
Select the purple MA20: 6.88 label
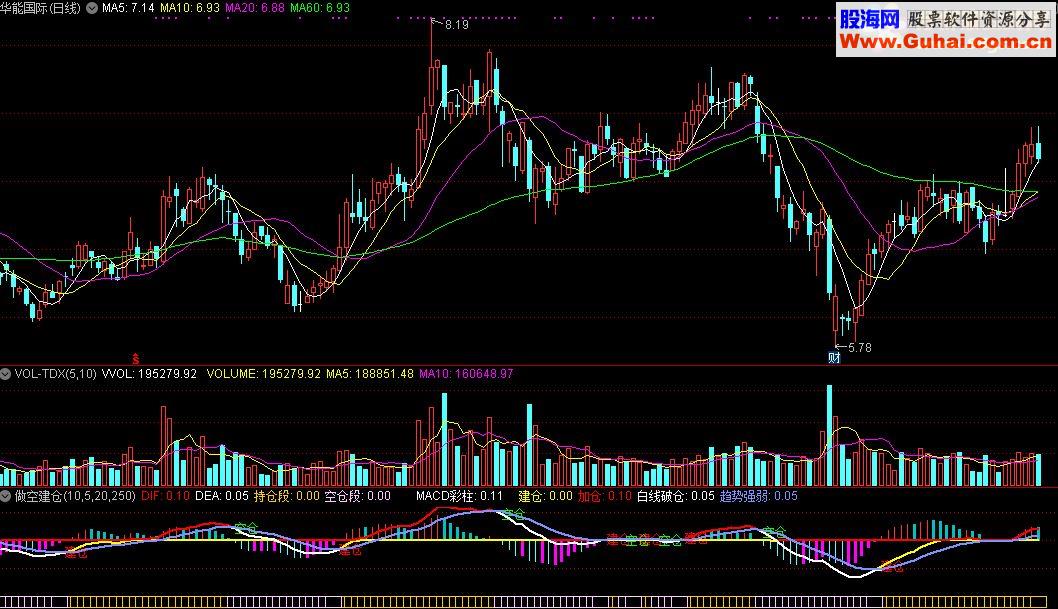254,8
